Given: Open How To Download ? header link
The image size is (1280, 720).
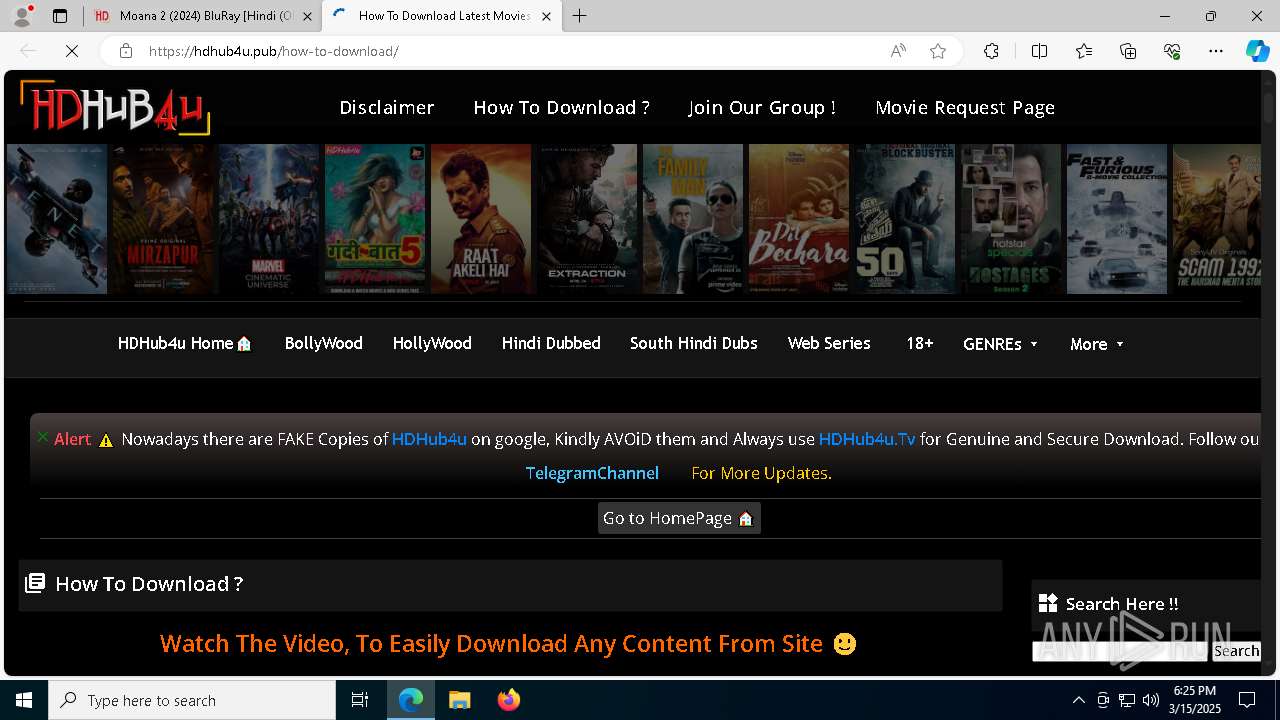Looking at the screenshot, I should coord(561,107).
